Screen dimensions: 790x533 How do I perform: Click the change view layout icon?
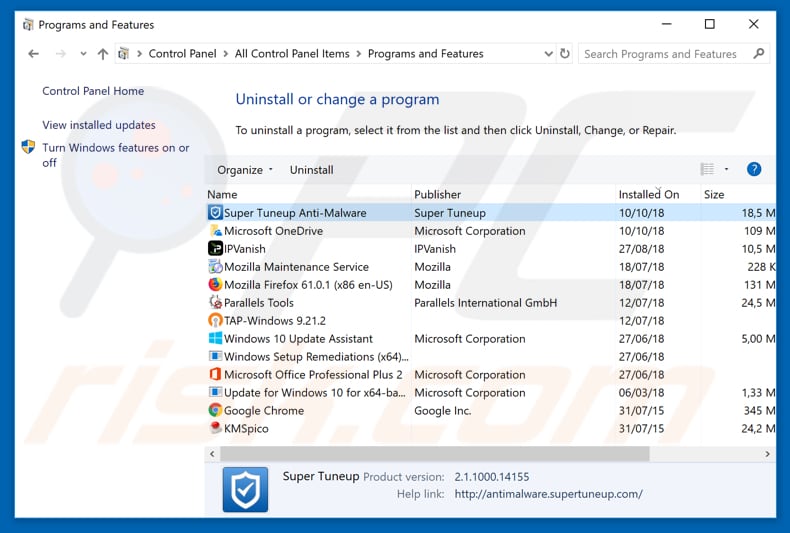707,169
